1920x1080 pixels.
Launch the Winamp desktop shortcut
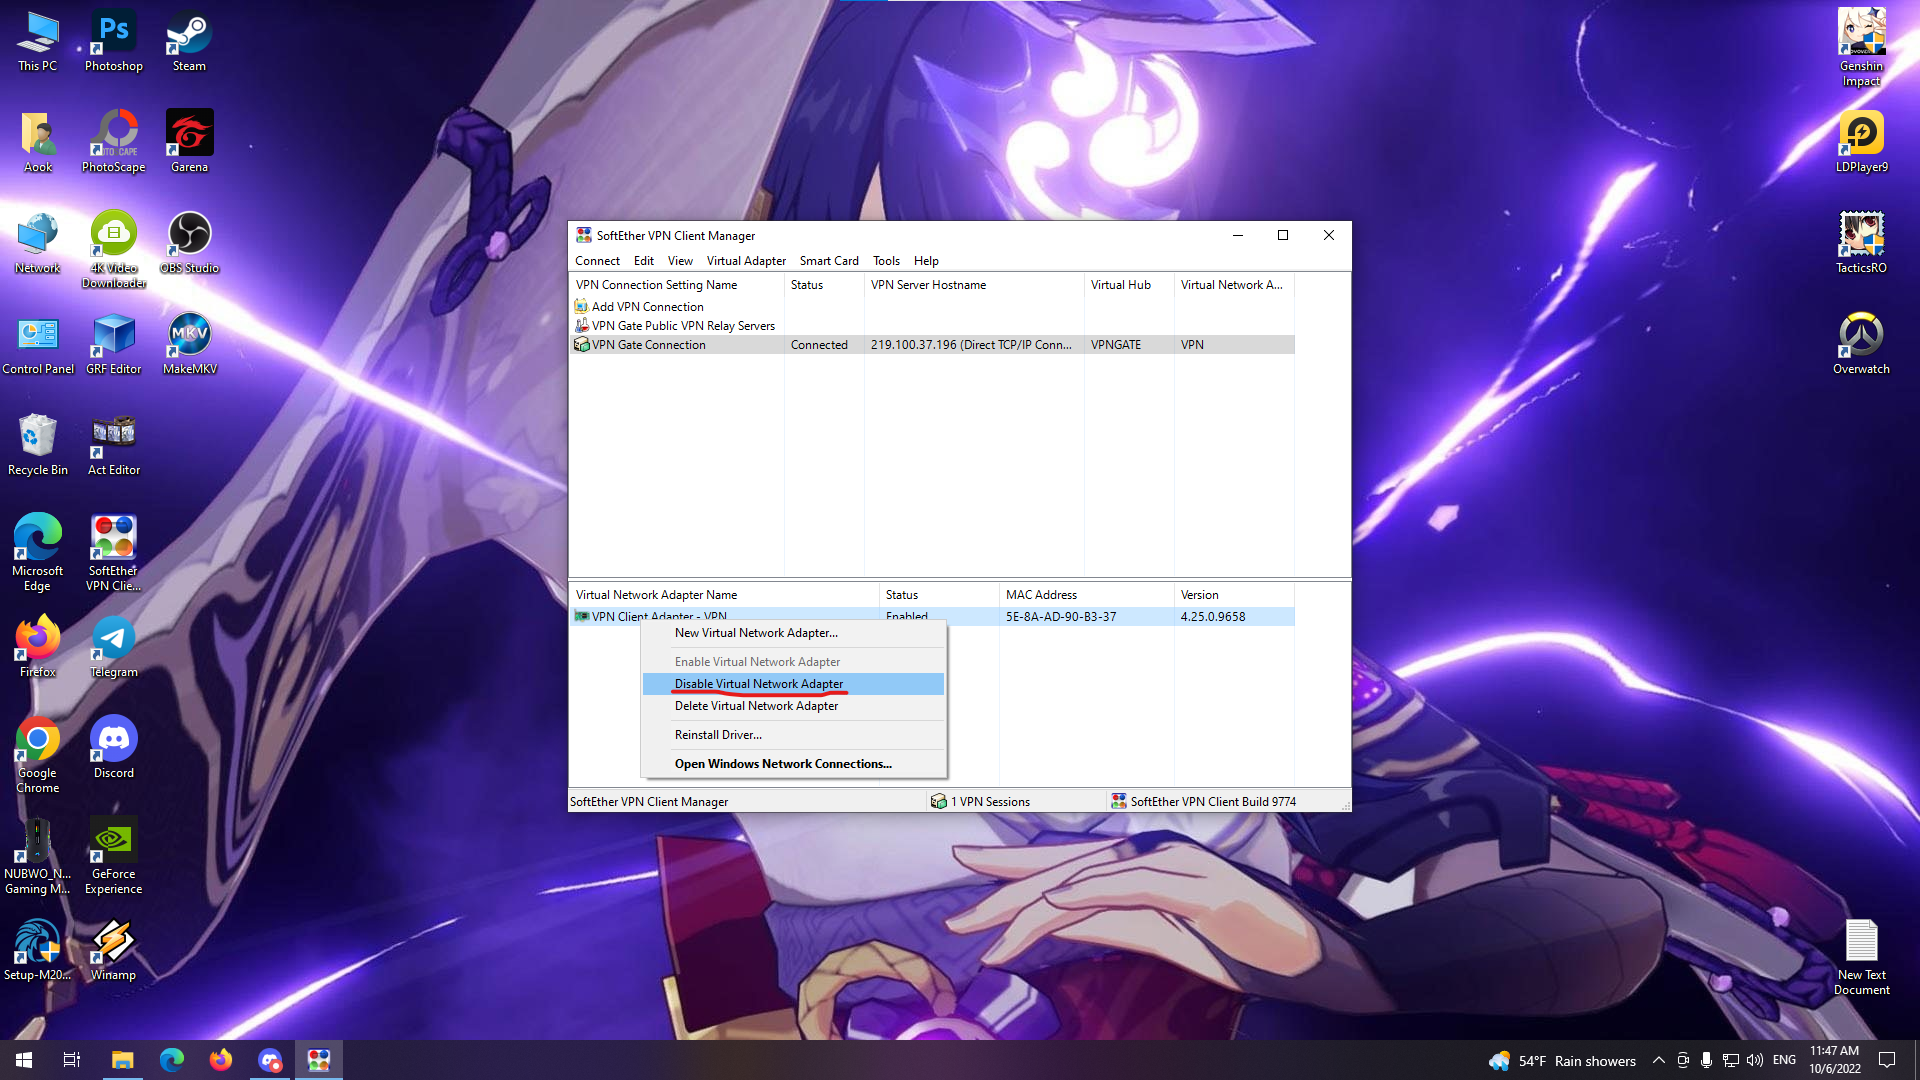pos(114,950)
